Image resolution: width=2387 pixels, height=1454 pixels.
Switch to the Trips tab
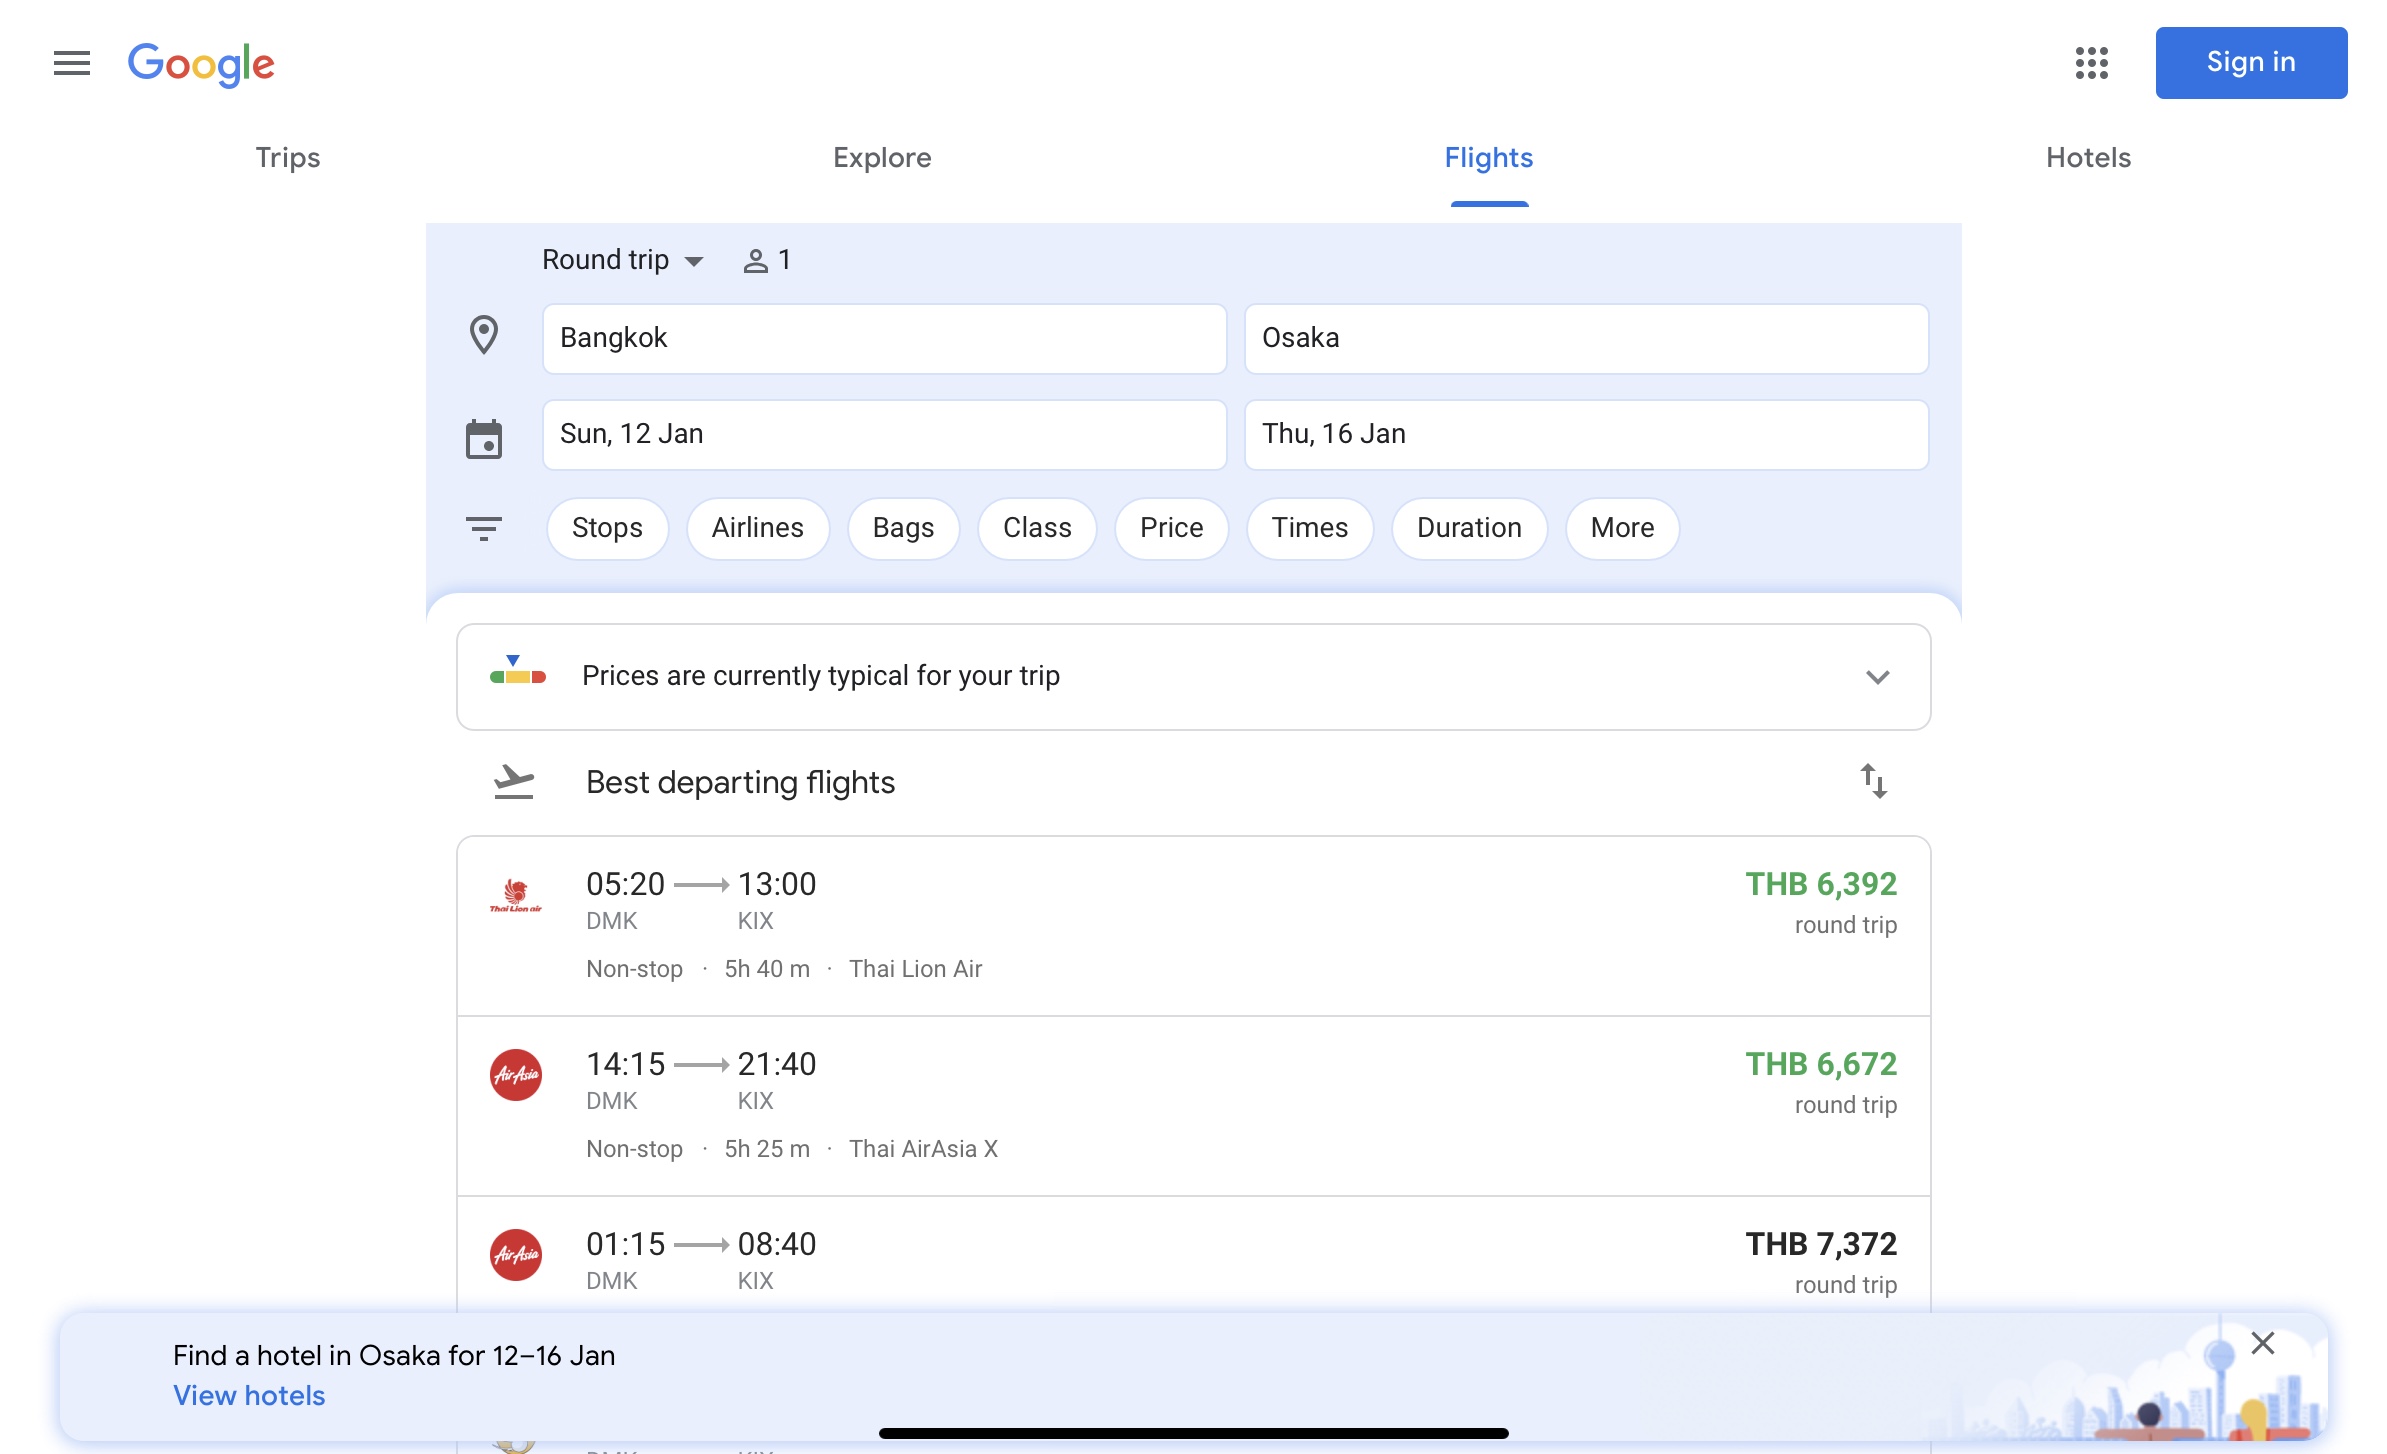[x=288, y=158]
